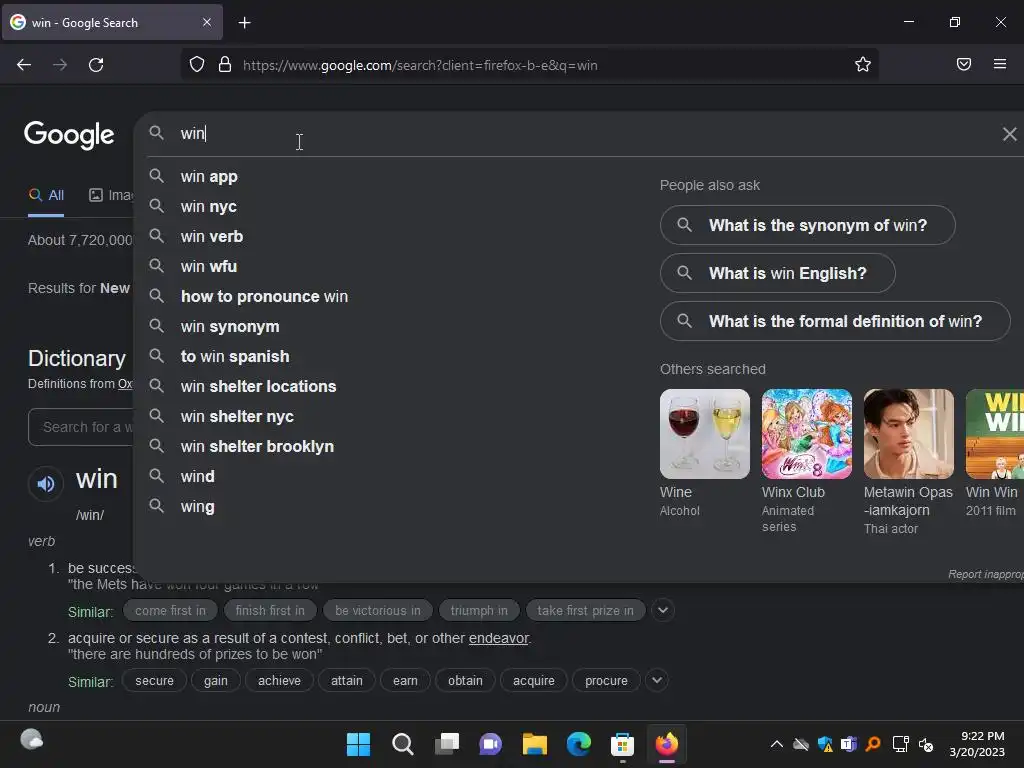Select 'to win spanish' suggestion
This screenshot has height=768, width=1024.
pos(234,357)
